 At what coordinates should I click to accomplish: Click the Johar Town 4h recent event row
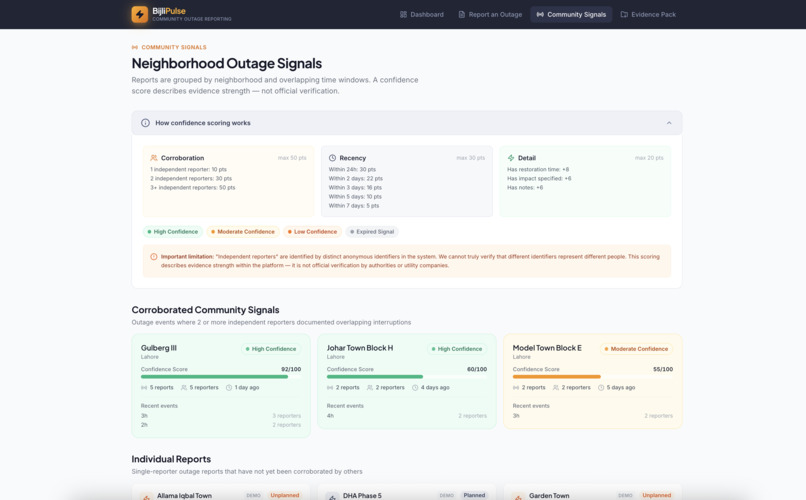407,416
